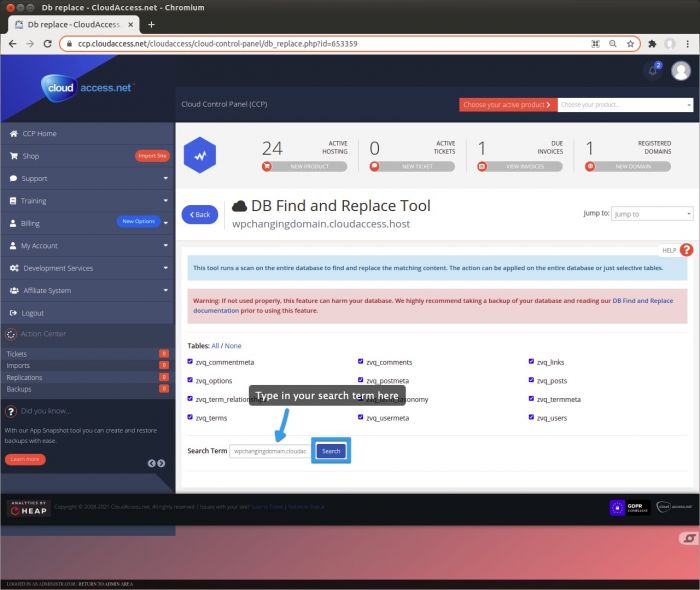Image resolution: width=700 pixels, height=590 pixels.
Task: Open the user avatar profile icon
Action: pos(681,71)
